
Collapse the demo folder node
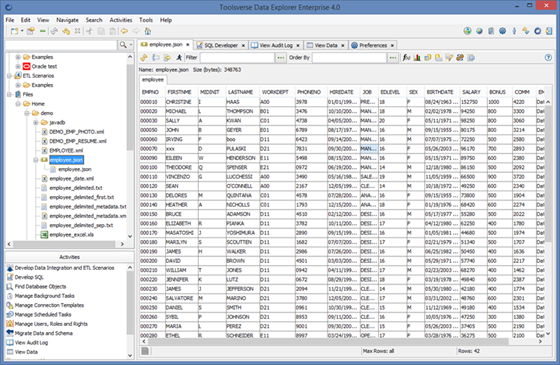(27, 113)
